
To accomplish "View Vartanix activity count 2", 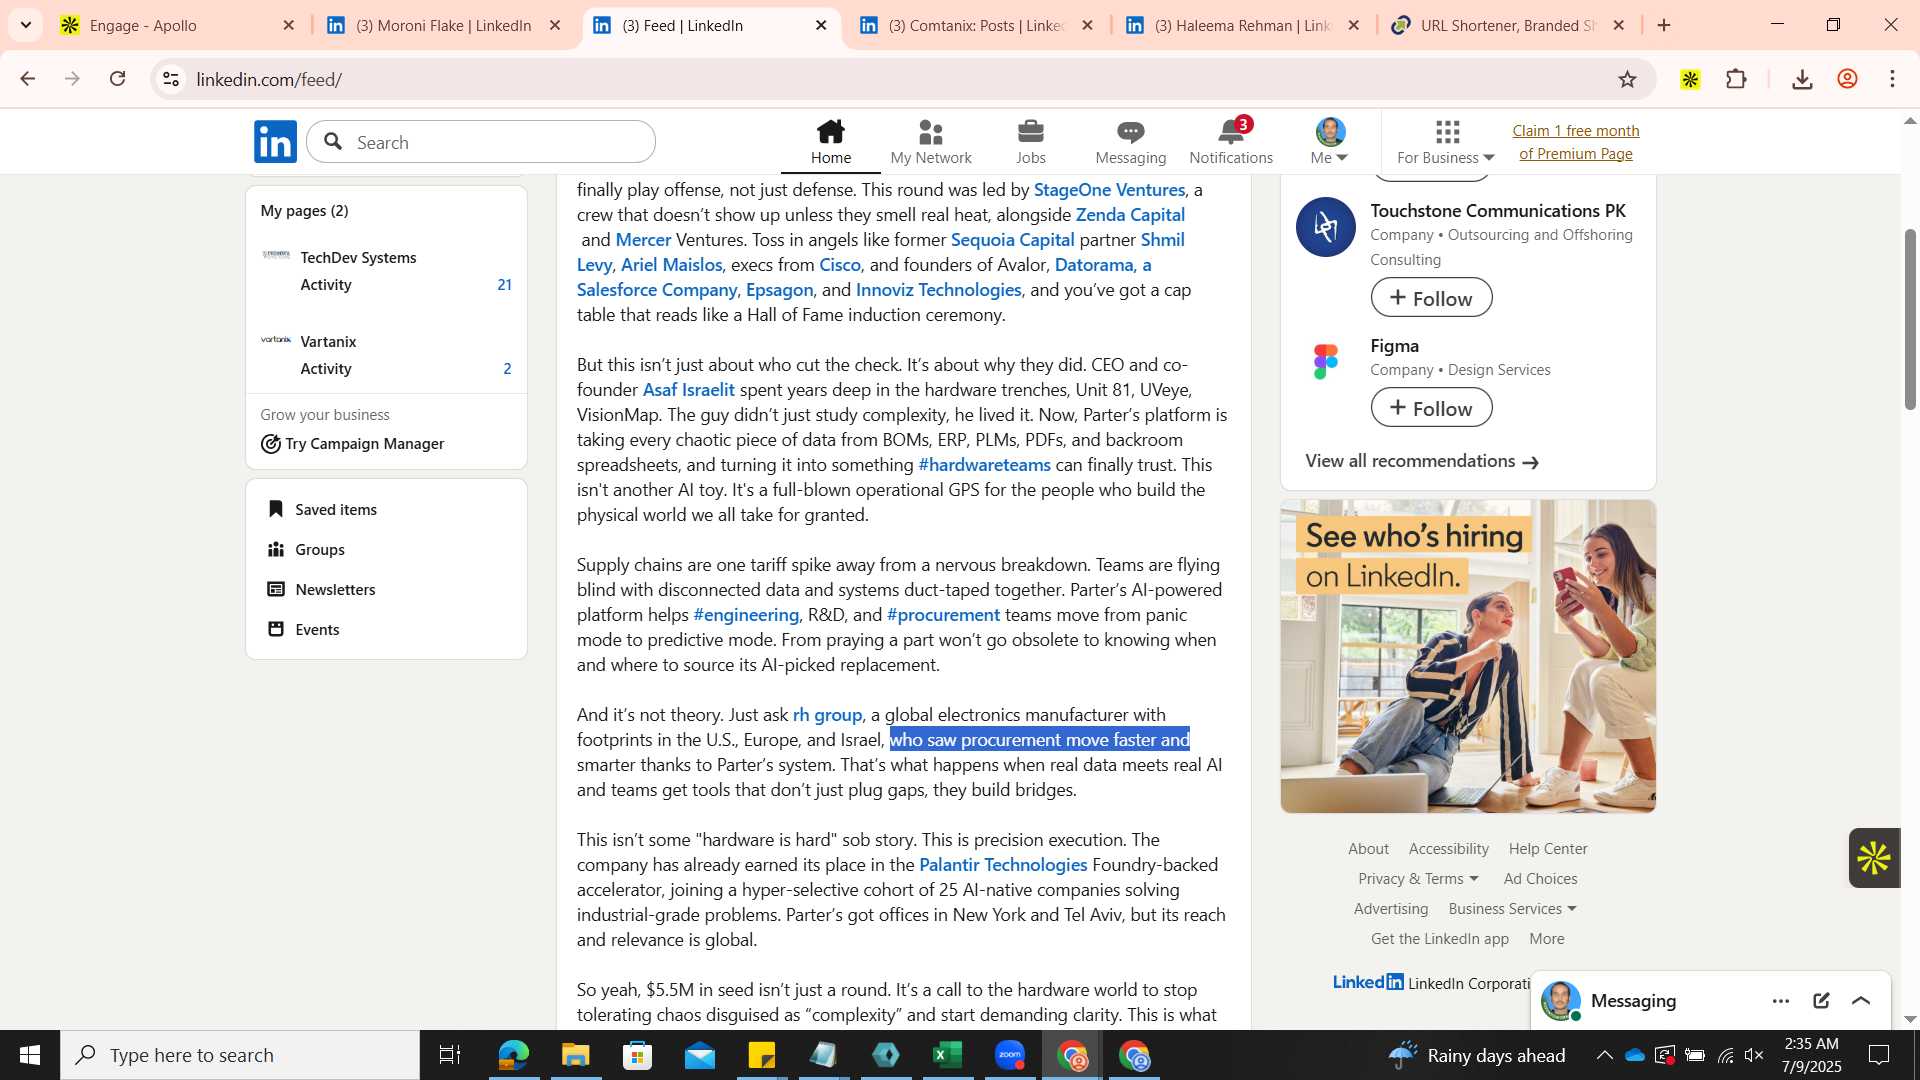I will (507, 369).
